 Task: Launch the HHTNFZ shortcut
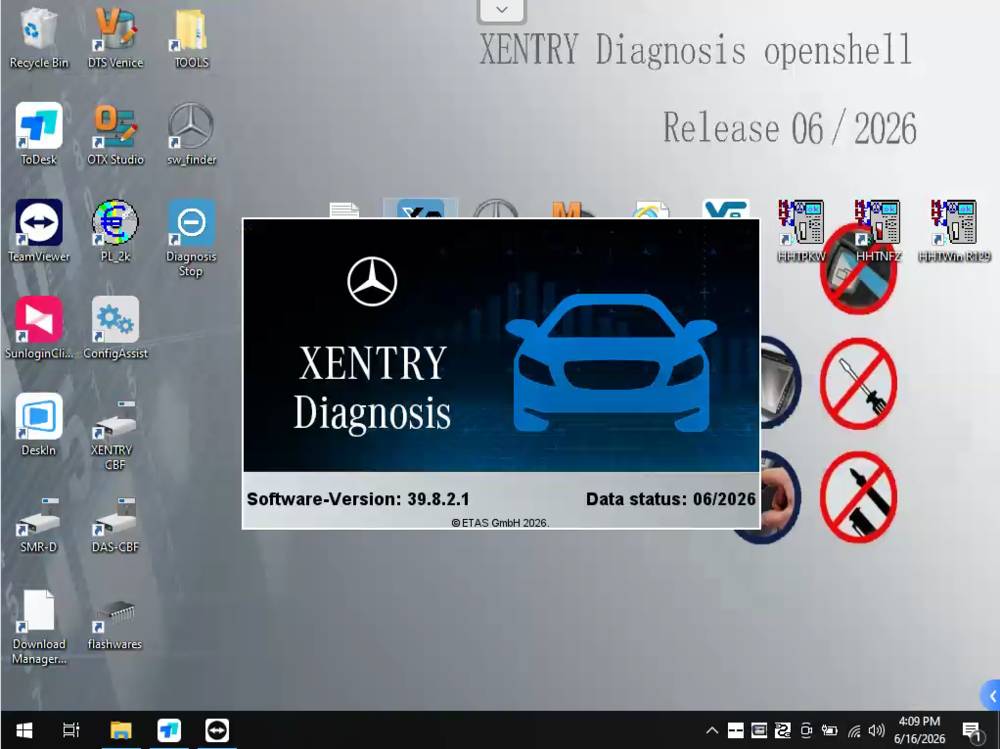tap(878, 231)
